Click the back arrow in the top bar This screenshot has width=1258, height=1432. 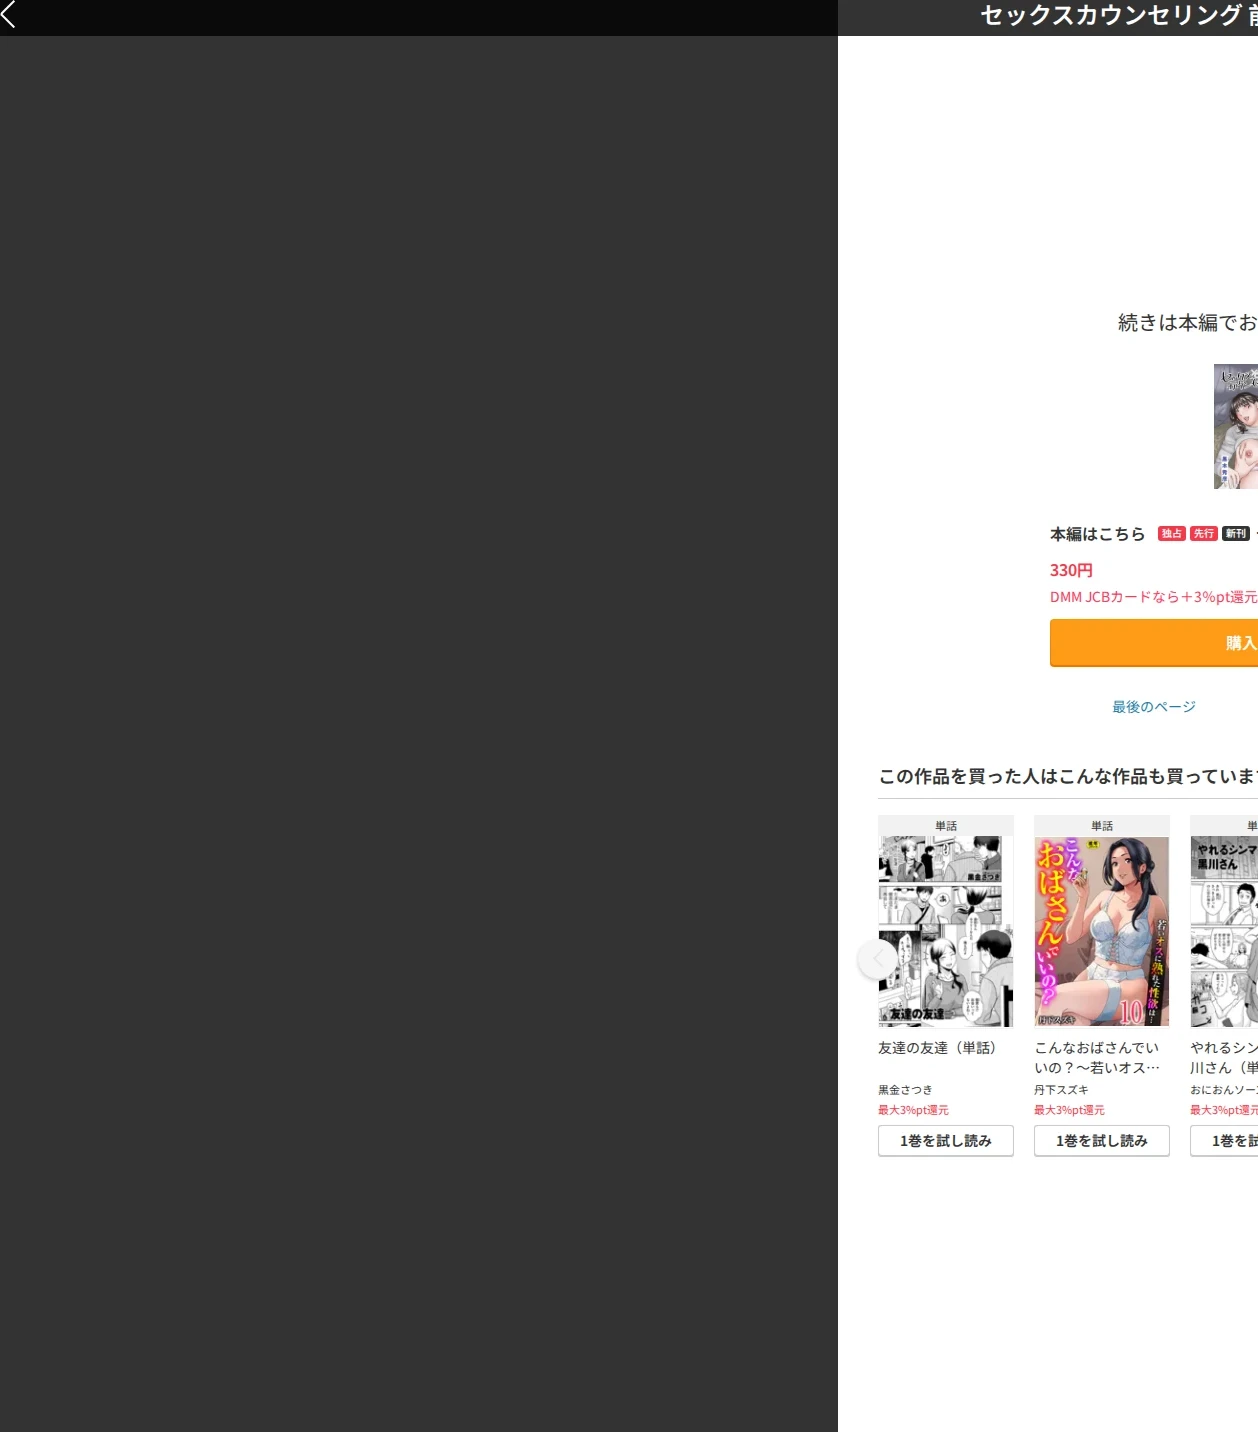point(9,14)
